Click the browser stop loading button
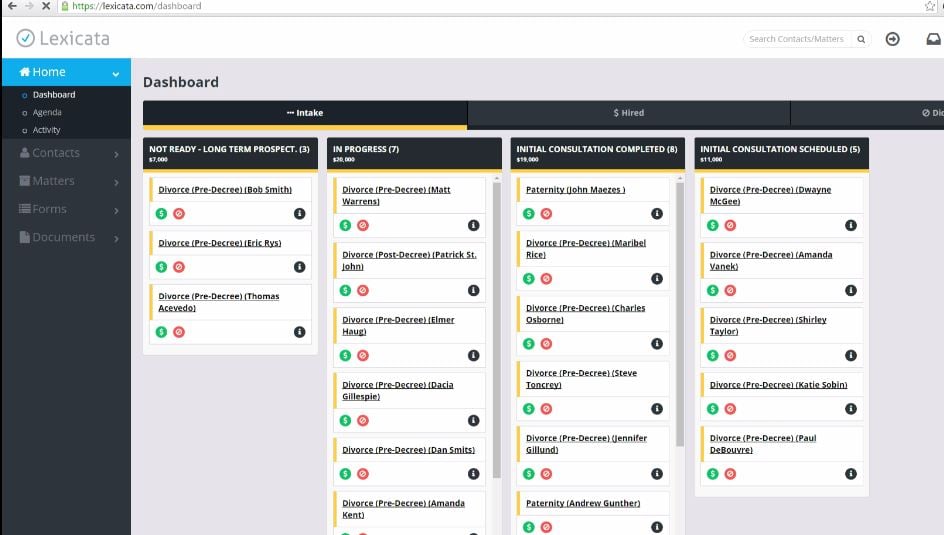 click(x=46, y=6)
